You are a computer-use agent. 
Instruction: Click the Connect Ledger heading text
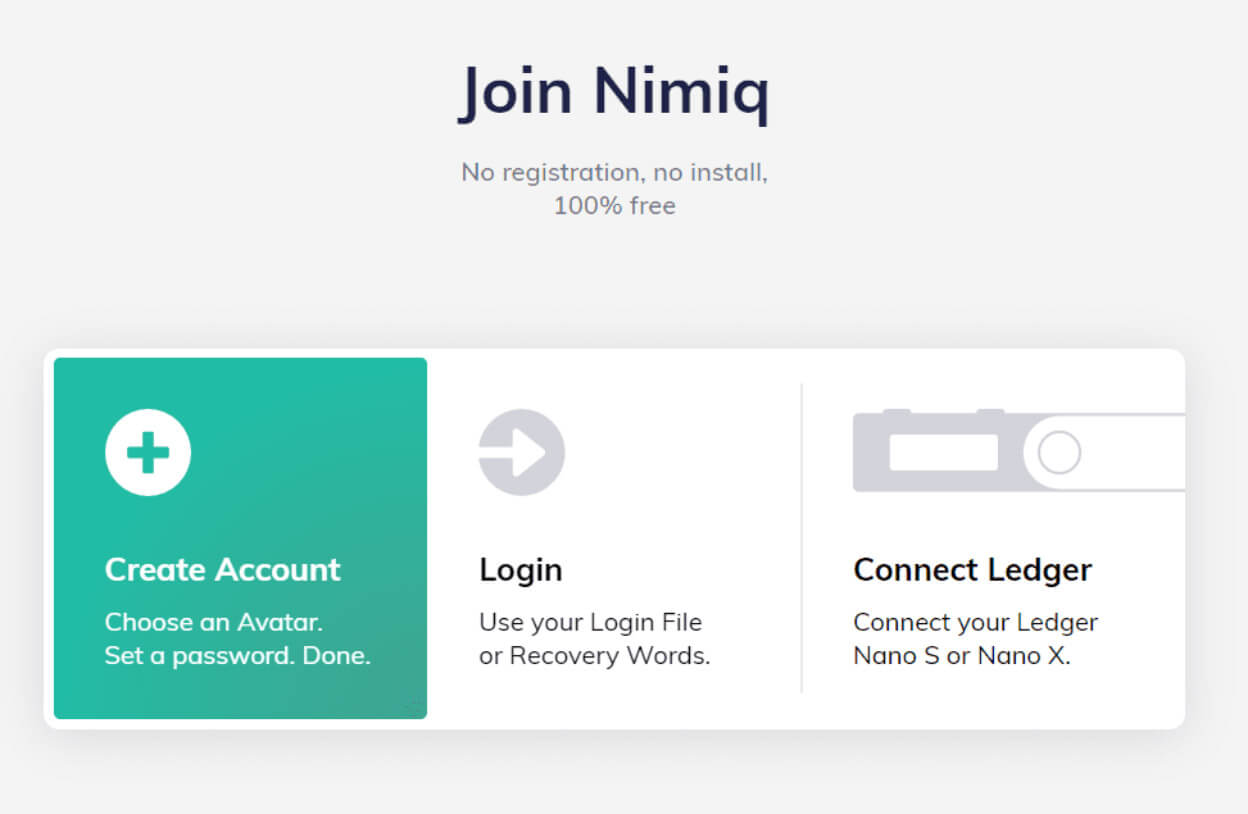pyautogui.click(x=972, y=569)
